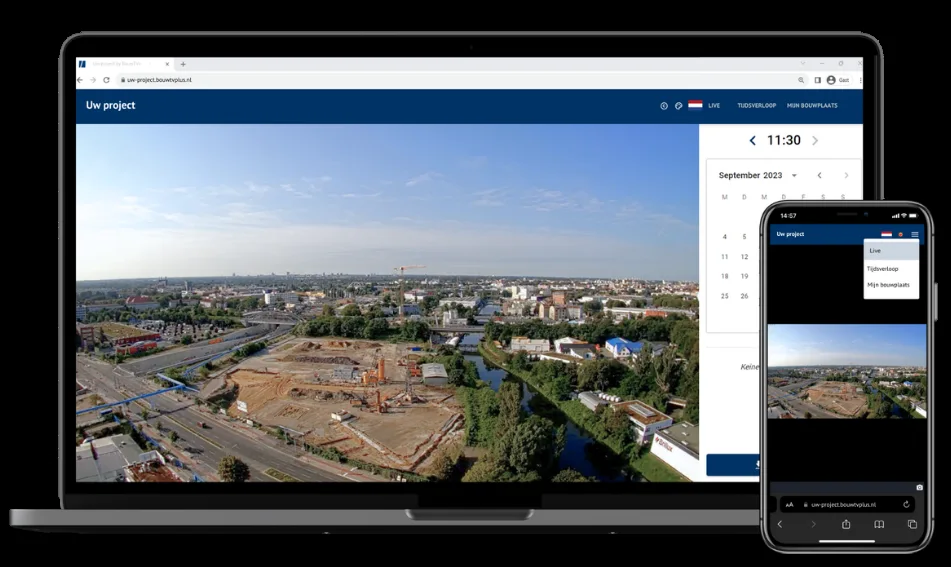The image size is (951, 567).
Task: Select day 18 in the calendar
Action: click(724, 277)
